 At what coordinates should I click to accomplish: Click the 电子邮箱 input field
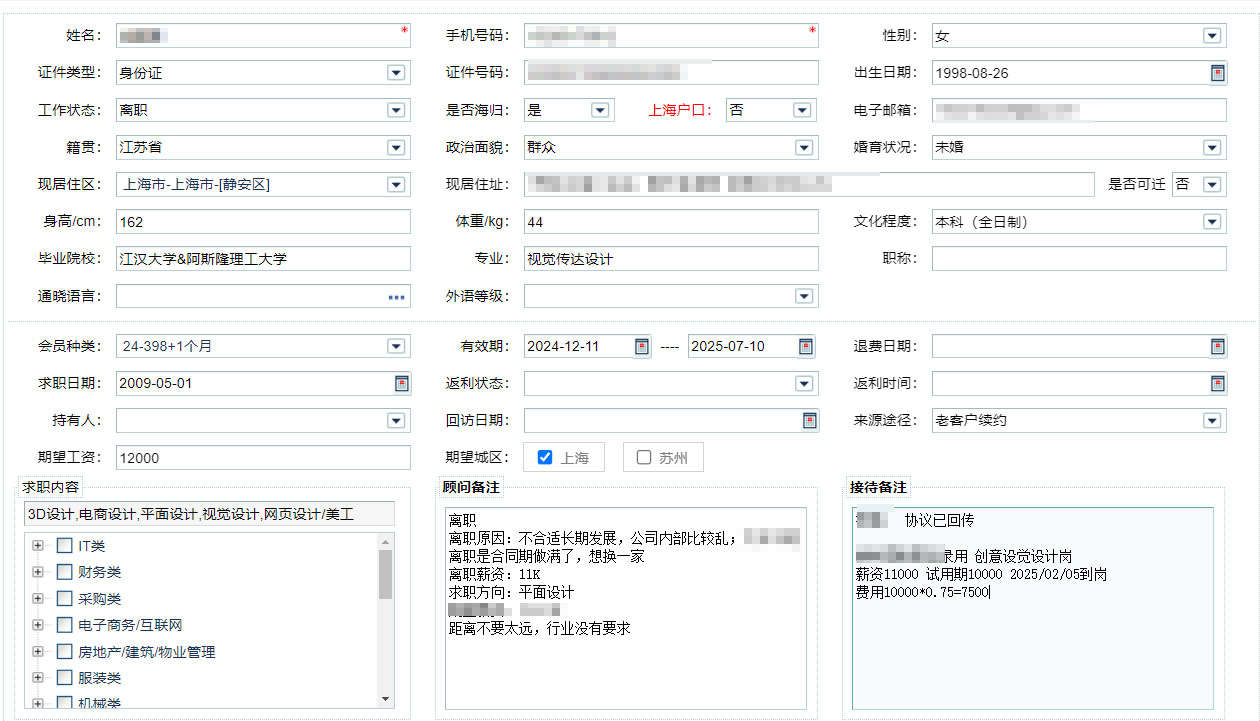tap(1079, 110)
